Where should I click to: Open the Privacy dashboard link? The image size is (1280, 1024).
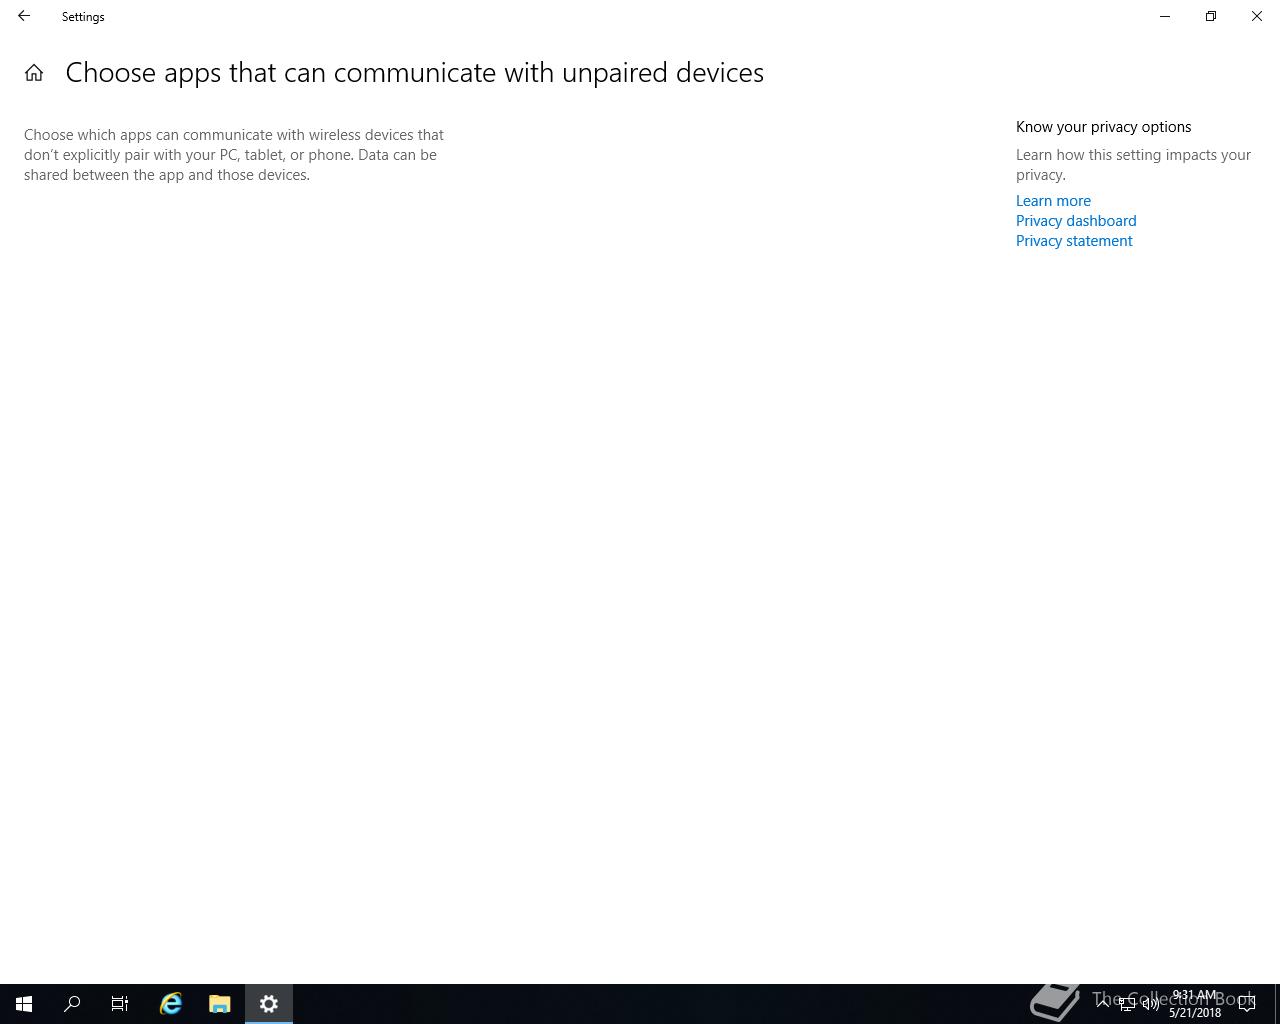[x=1076, y=221]
